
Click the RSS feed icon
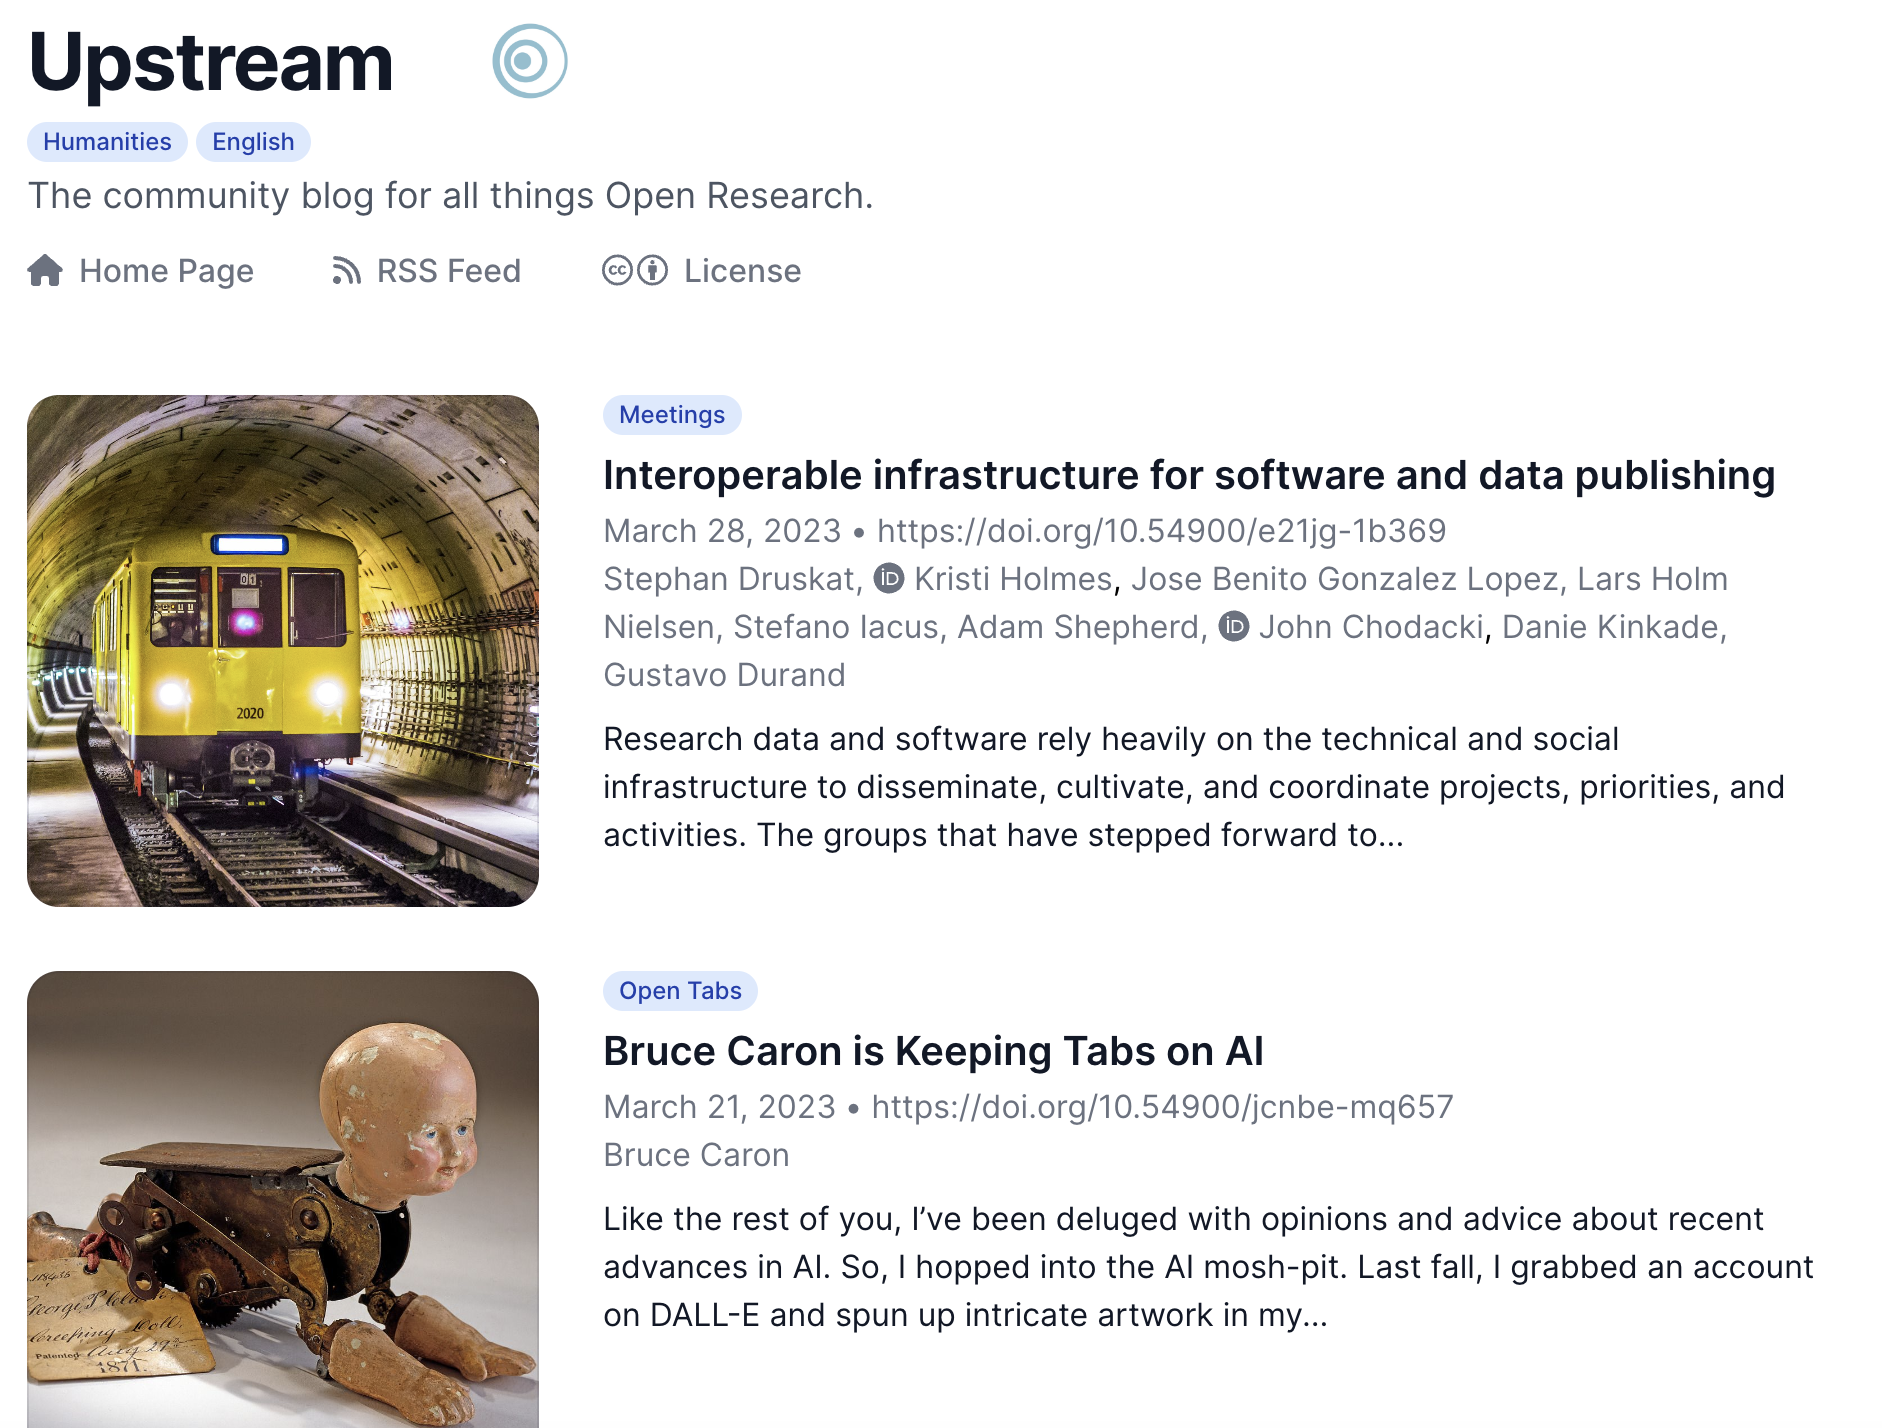[x=346, y=270]
